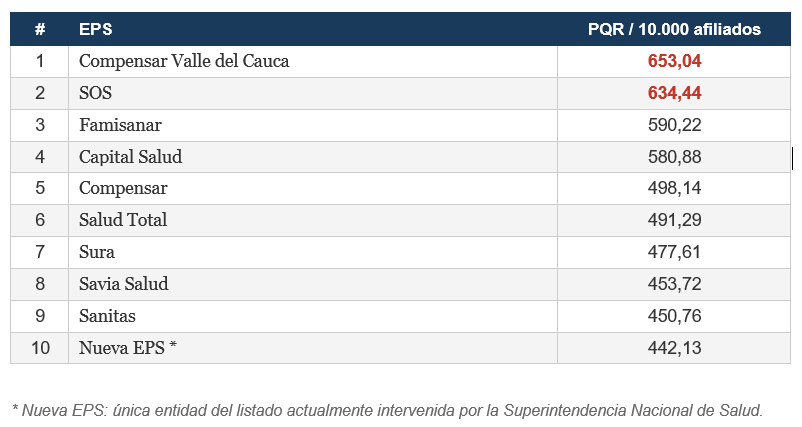Click the Nueva EPS footnote text below table

[388, 409]
